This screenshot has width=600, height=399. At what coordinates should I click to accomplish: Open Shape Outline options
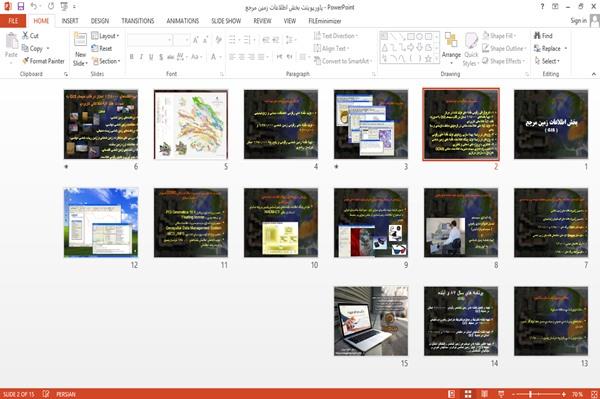click(504, 48)
